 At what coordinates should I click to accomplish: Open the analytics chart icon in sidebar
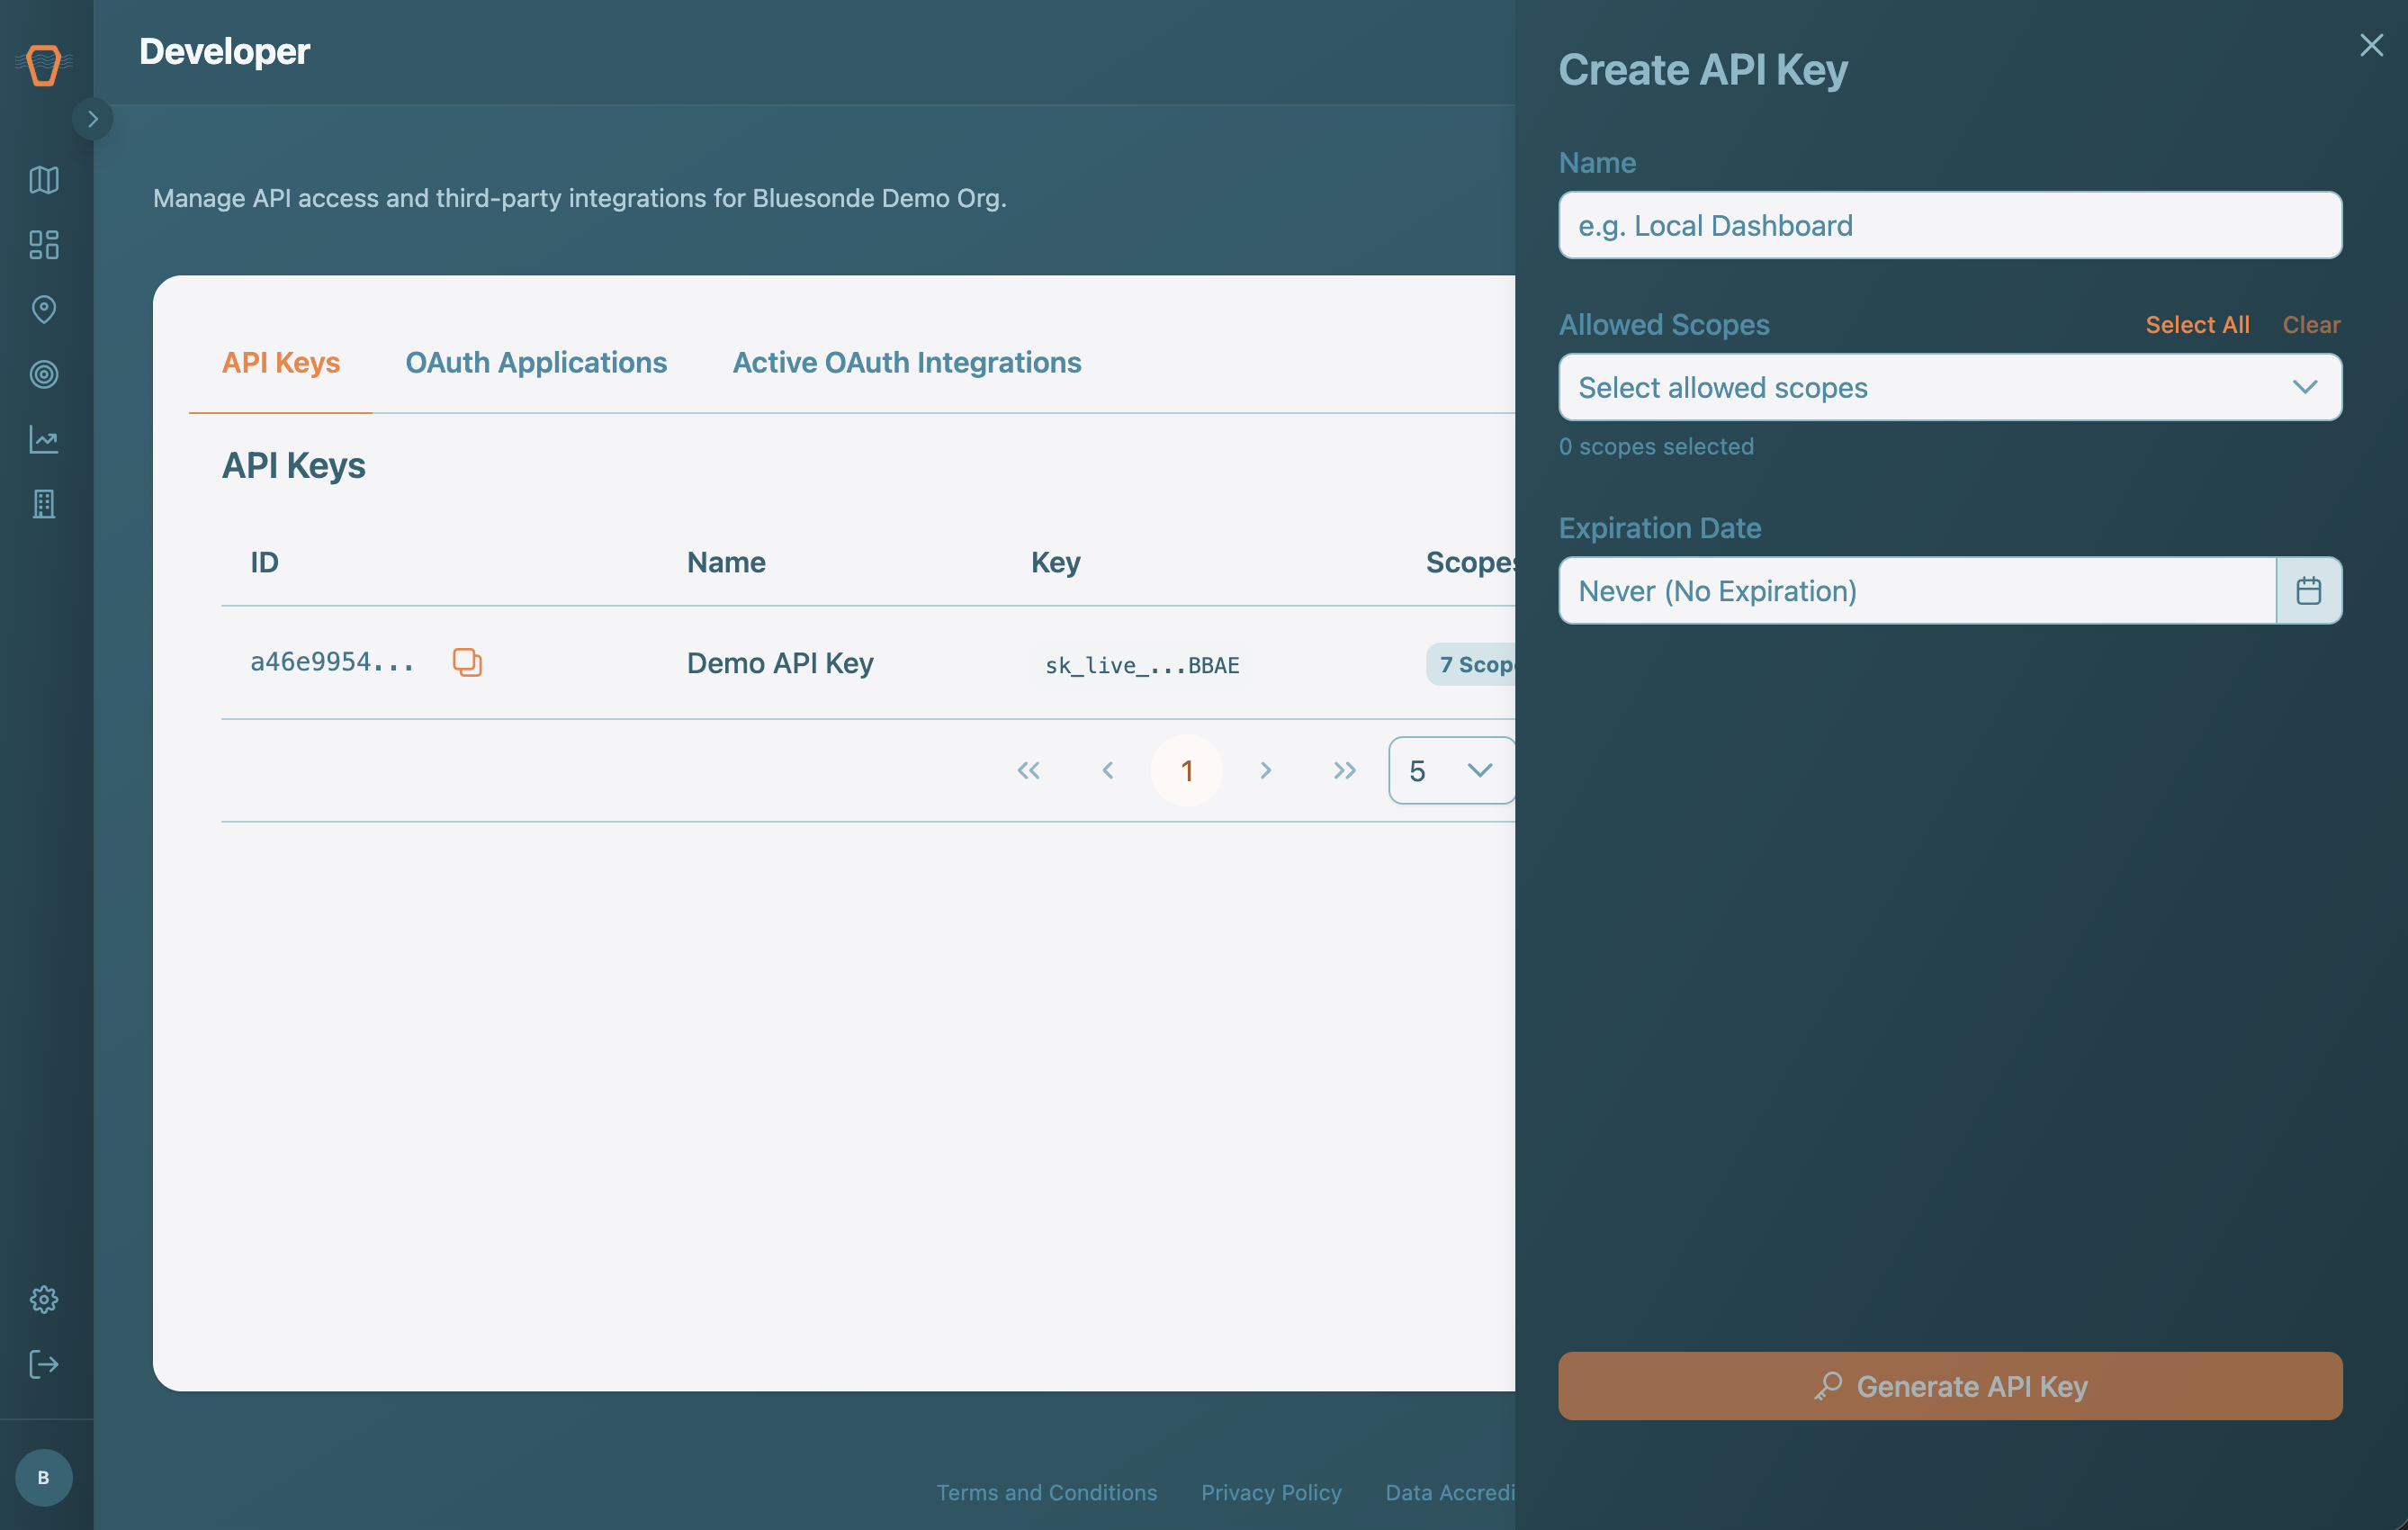44,439
